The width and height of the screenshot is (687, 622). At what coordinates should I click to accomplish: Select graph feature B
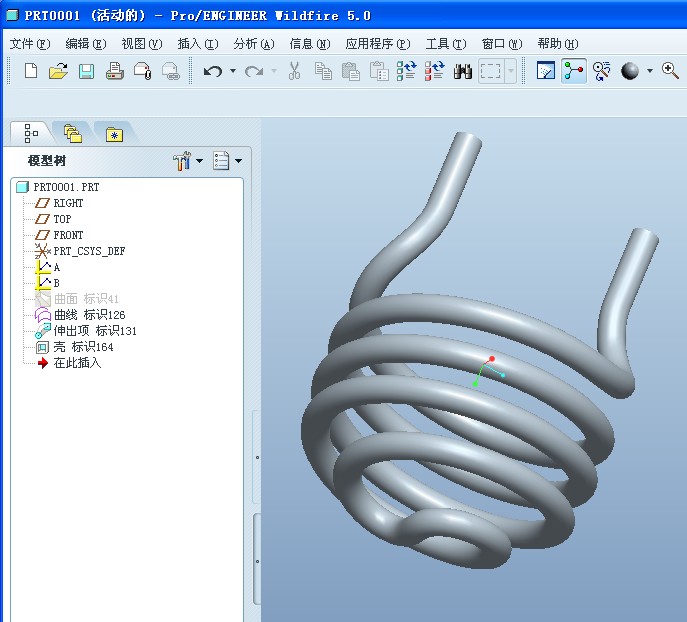(47, 283)
